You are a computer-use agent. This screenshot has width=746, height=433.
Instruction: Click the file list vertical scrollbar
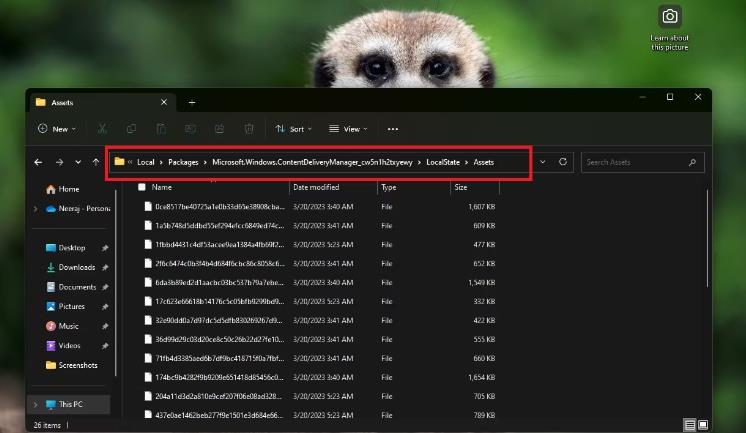(x=708, y=238)
